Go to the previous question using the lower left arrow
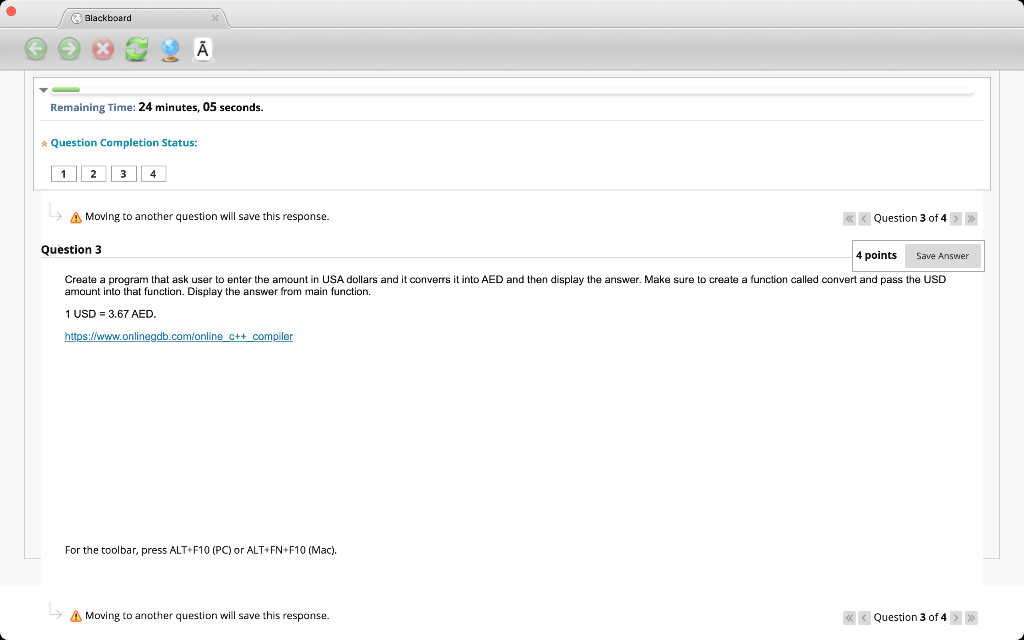1024x640 pixels. coord(864,618)
